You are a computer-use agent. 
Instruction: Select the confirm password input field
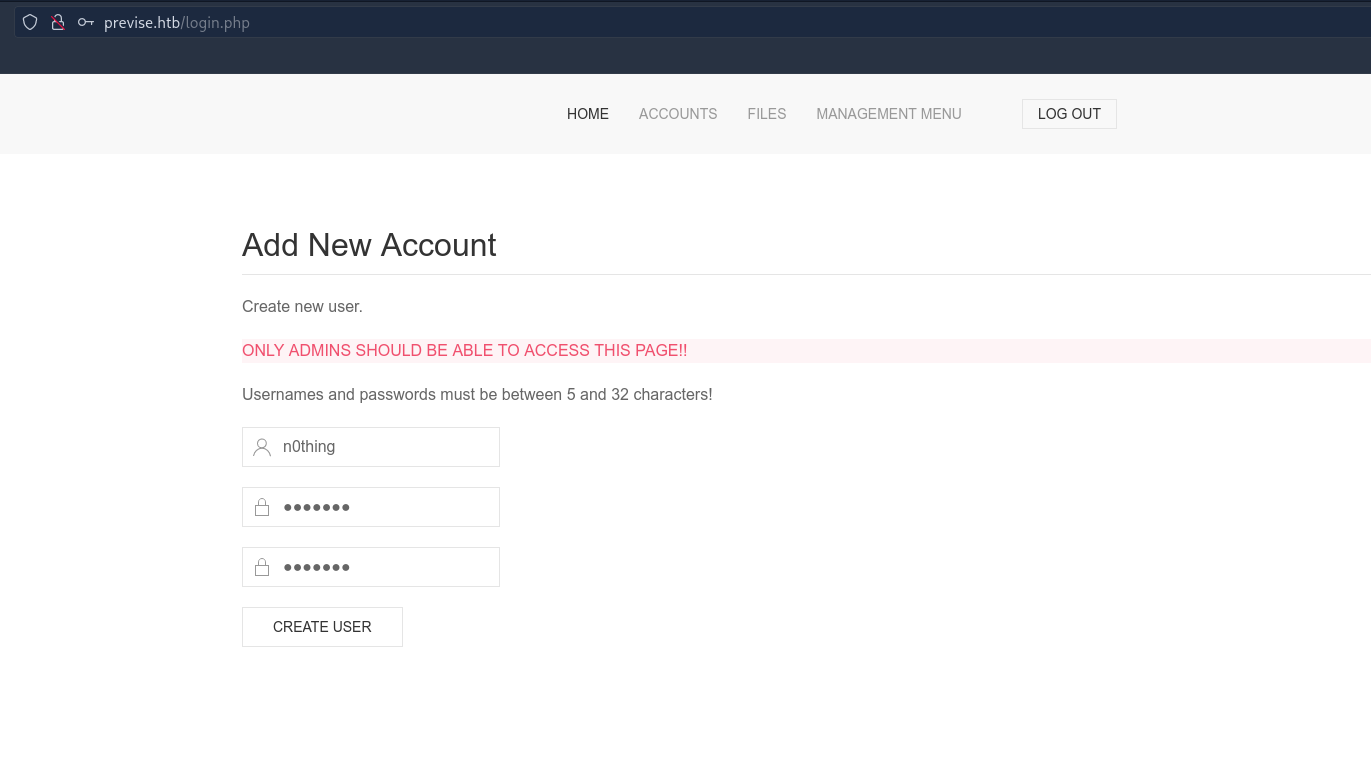(x=385, y=567)
